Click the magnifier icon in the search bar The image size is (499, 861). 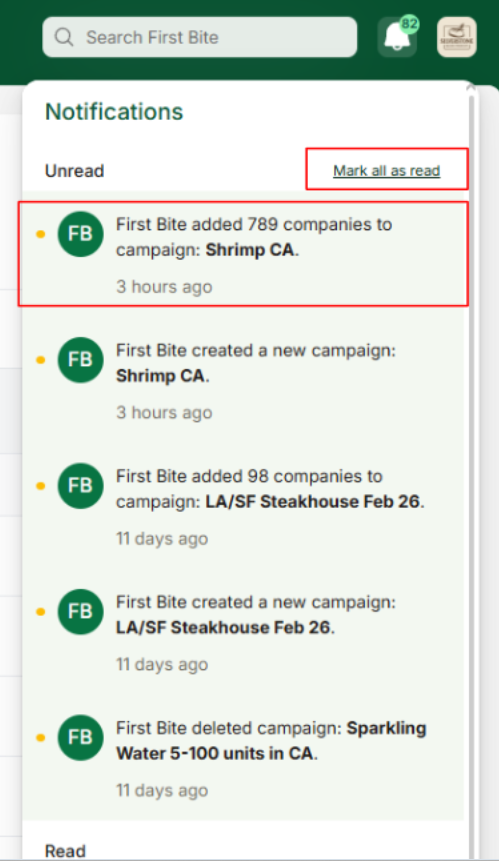tap(64, 37)
